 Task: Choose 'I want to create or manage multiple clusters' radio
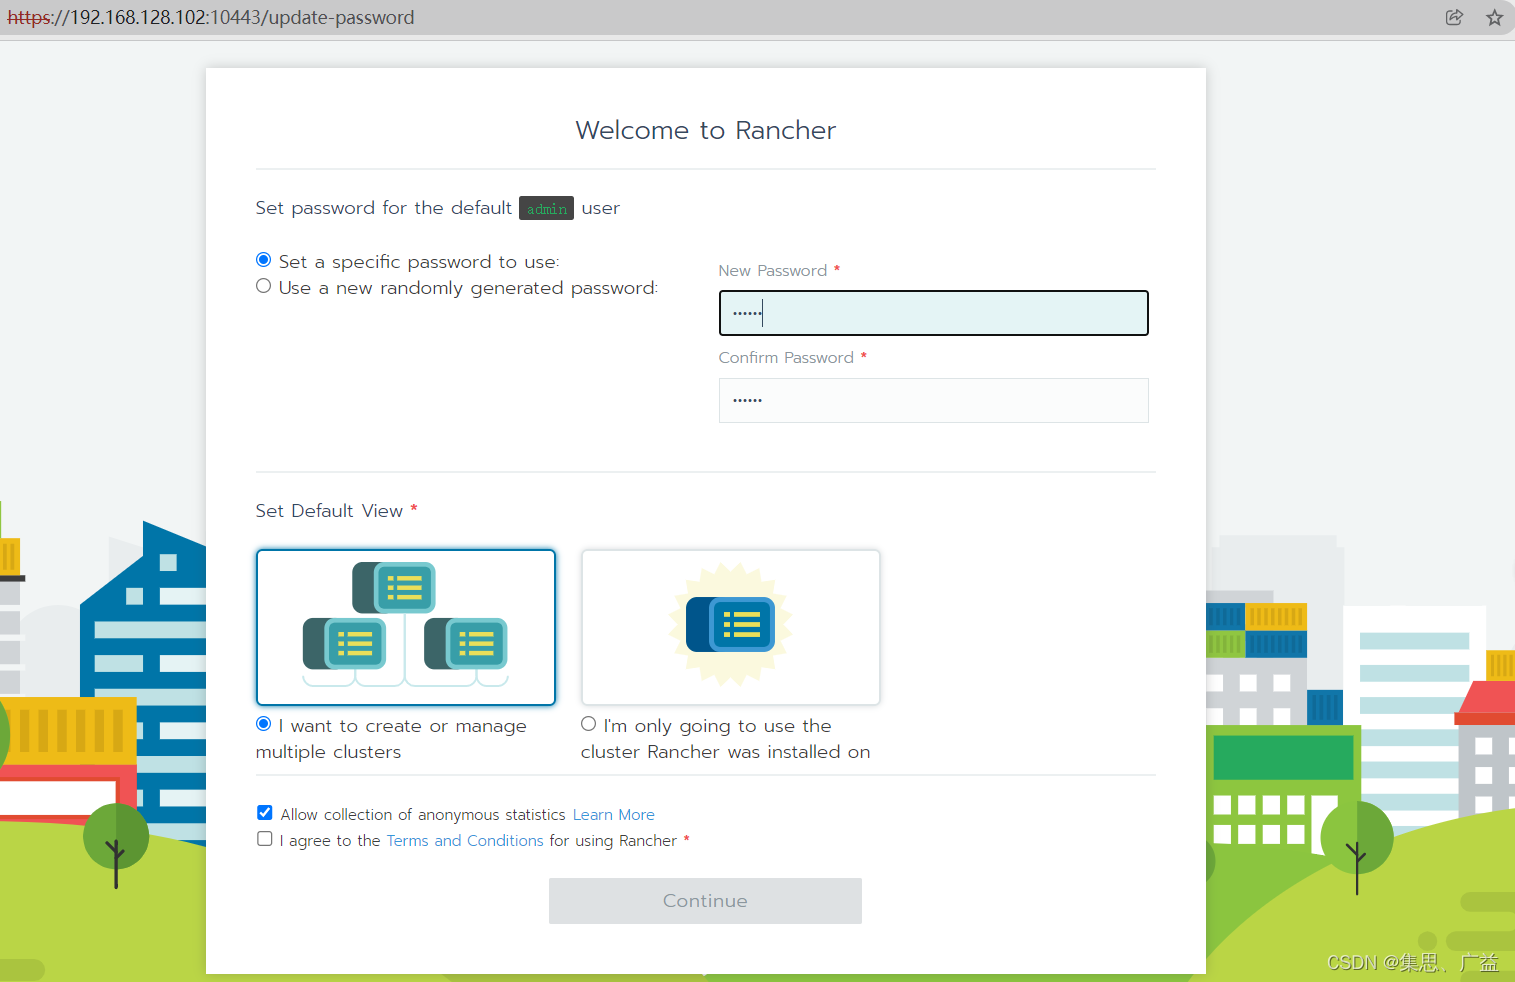pos(264,724)
